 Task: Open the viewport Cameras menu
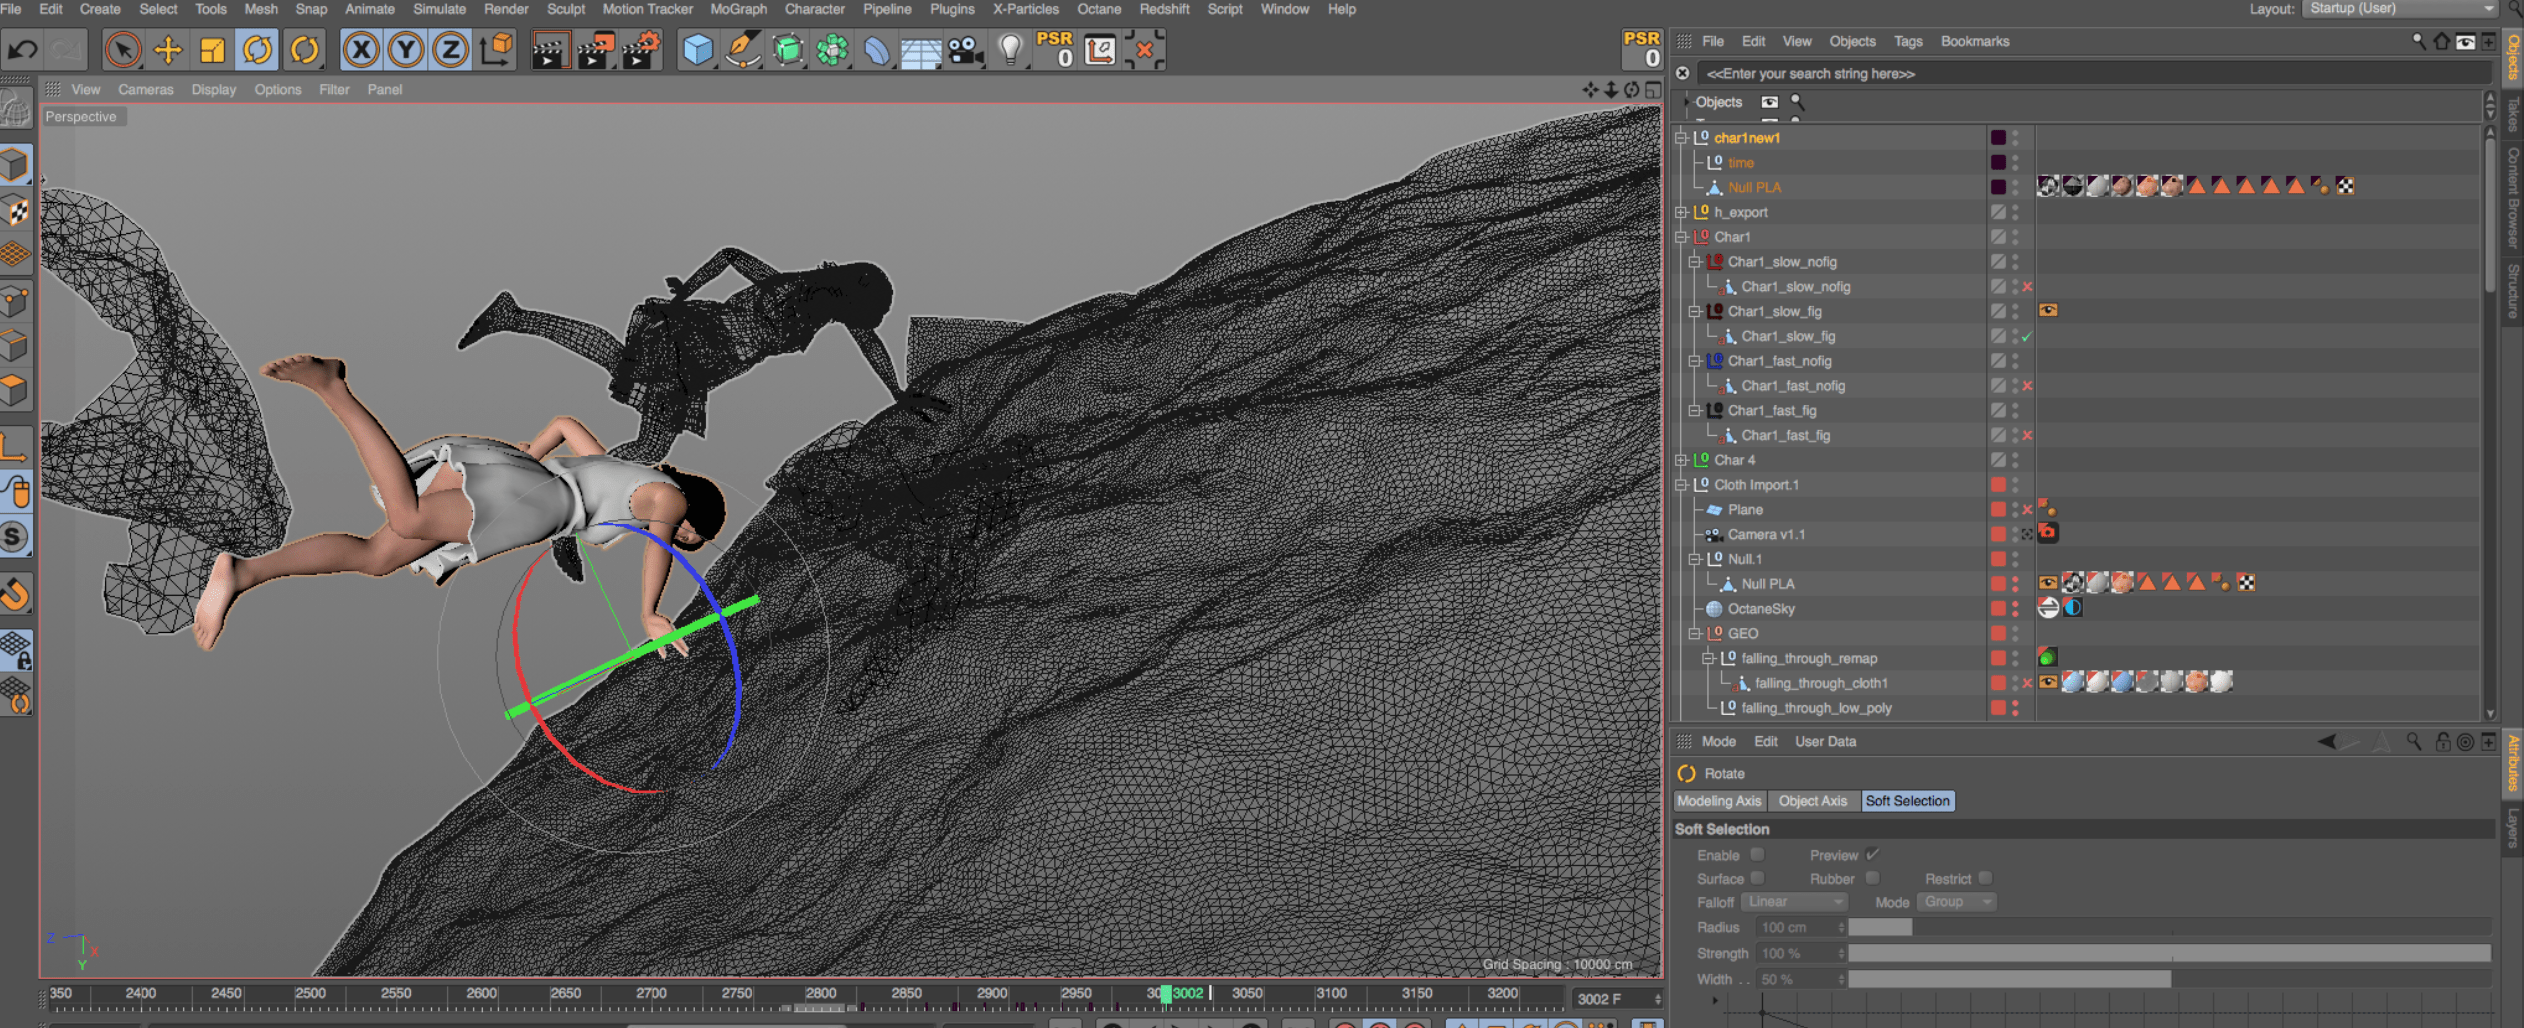pyautogui.click(x=145, y=89)
